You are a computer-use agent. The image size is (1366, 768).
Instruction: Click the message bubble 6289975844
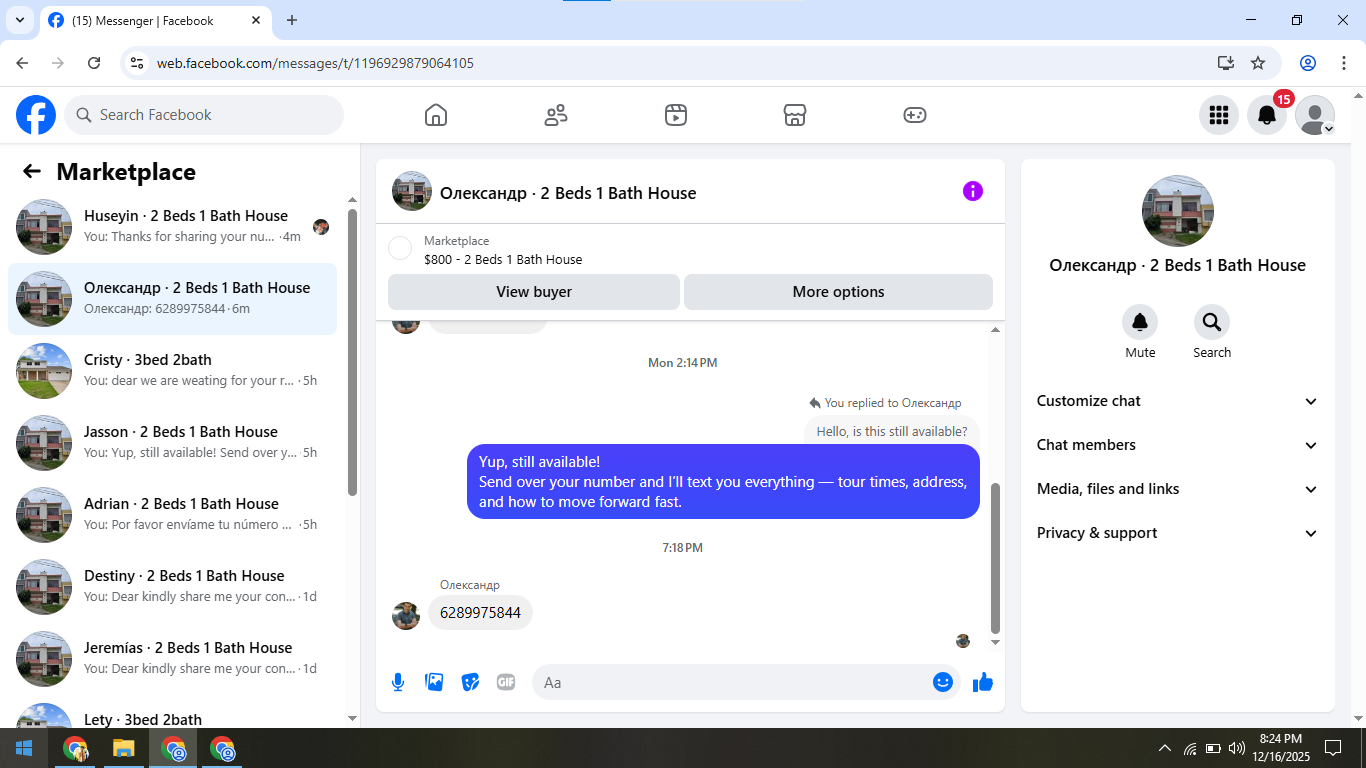click(x=480, y=612)
